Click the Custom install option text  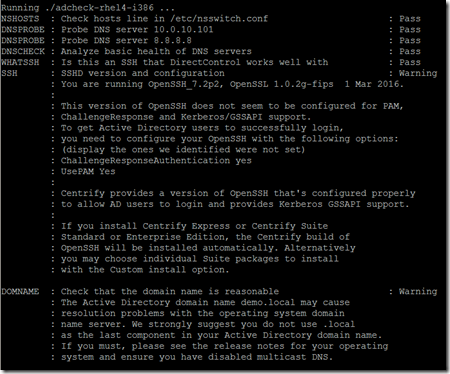(170, 270)
